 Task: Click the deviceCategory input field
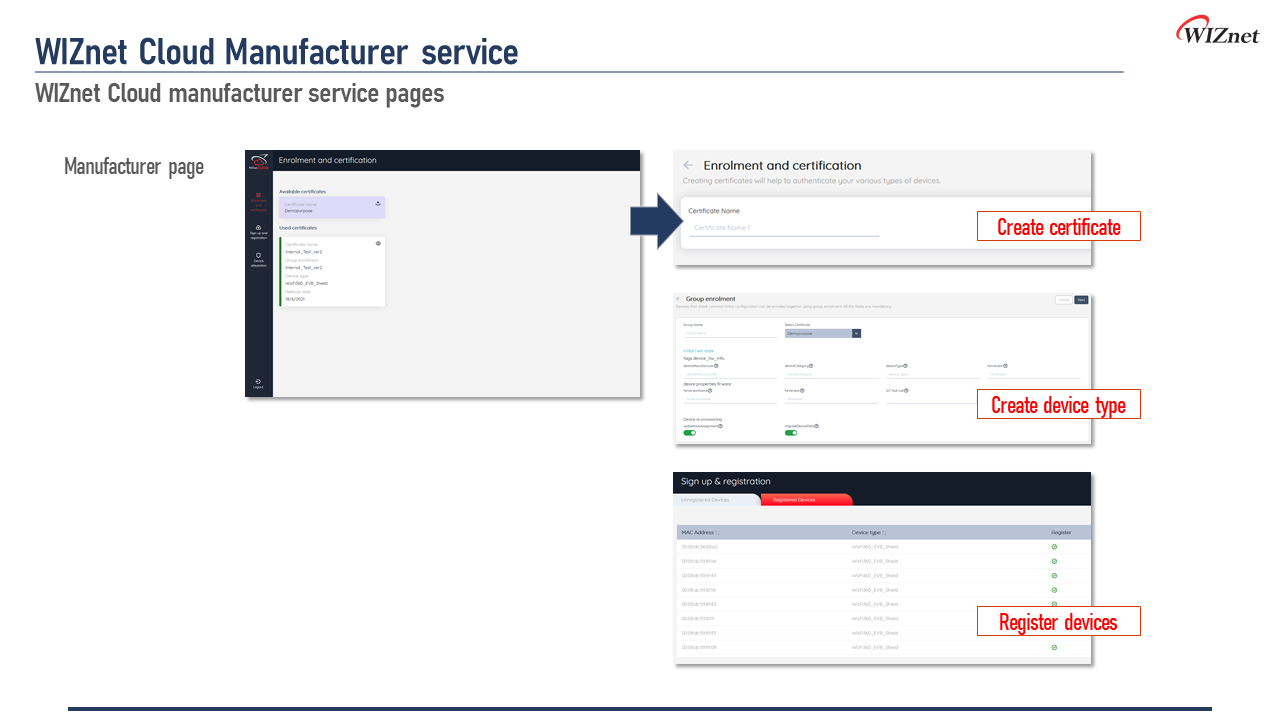(x=831, y=374)
